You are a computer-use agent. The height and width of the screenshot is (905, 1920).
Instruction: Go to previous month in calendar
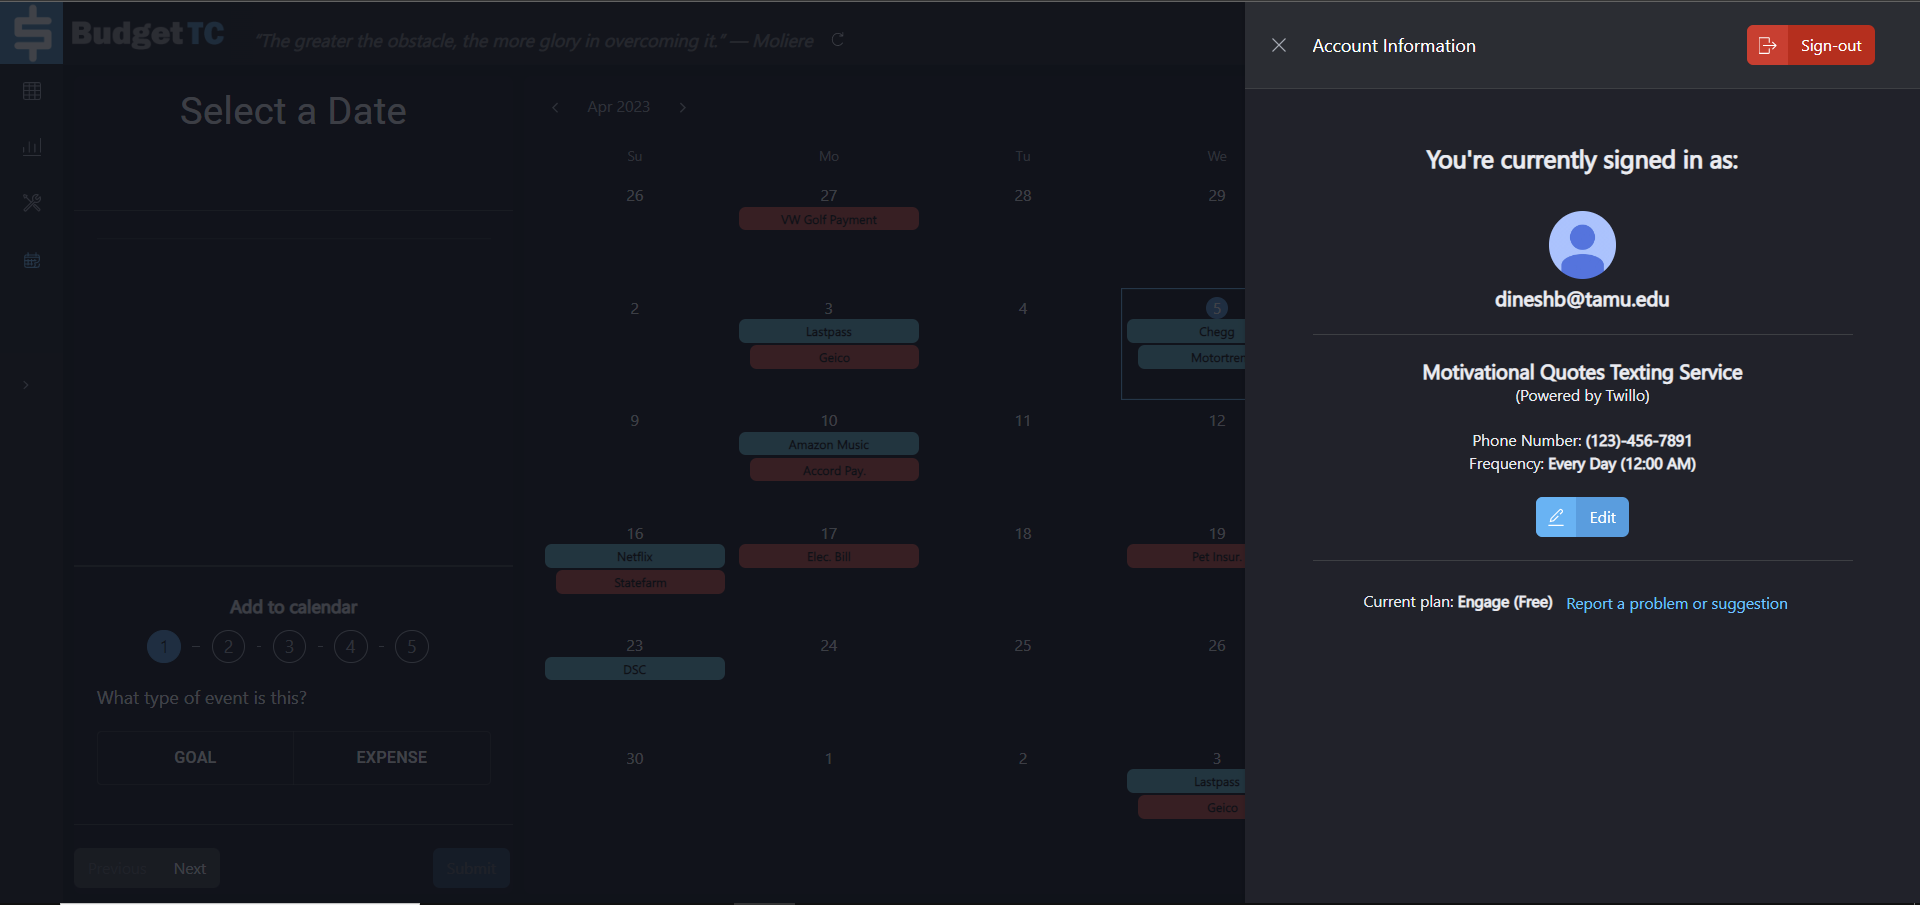pos(555,107)
